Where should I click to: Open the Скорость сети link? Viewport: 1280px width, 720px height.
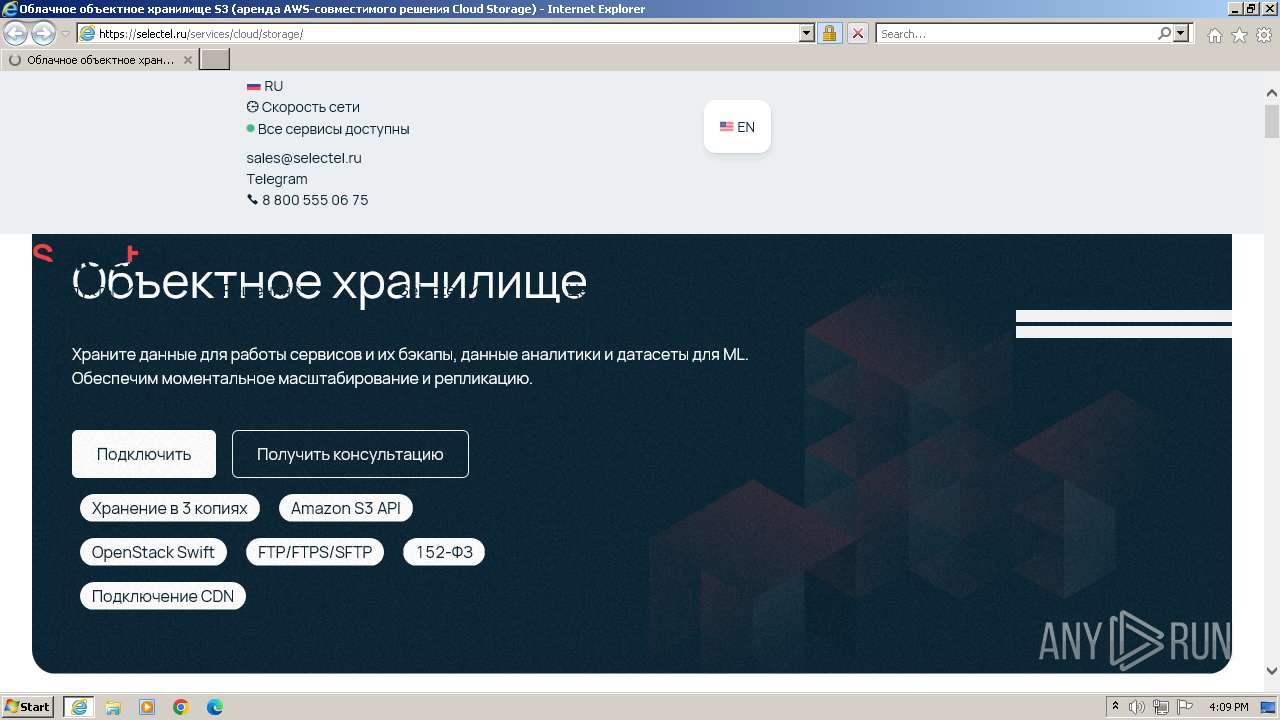(303, 107)
